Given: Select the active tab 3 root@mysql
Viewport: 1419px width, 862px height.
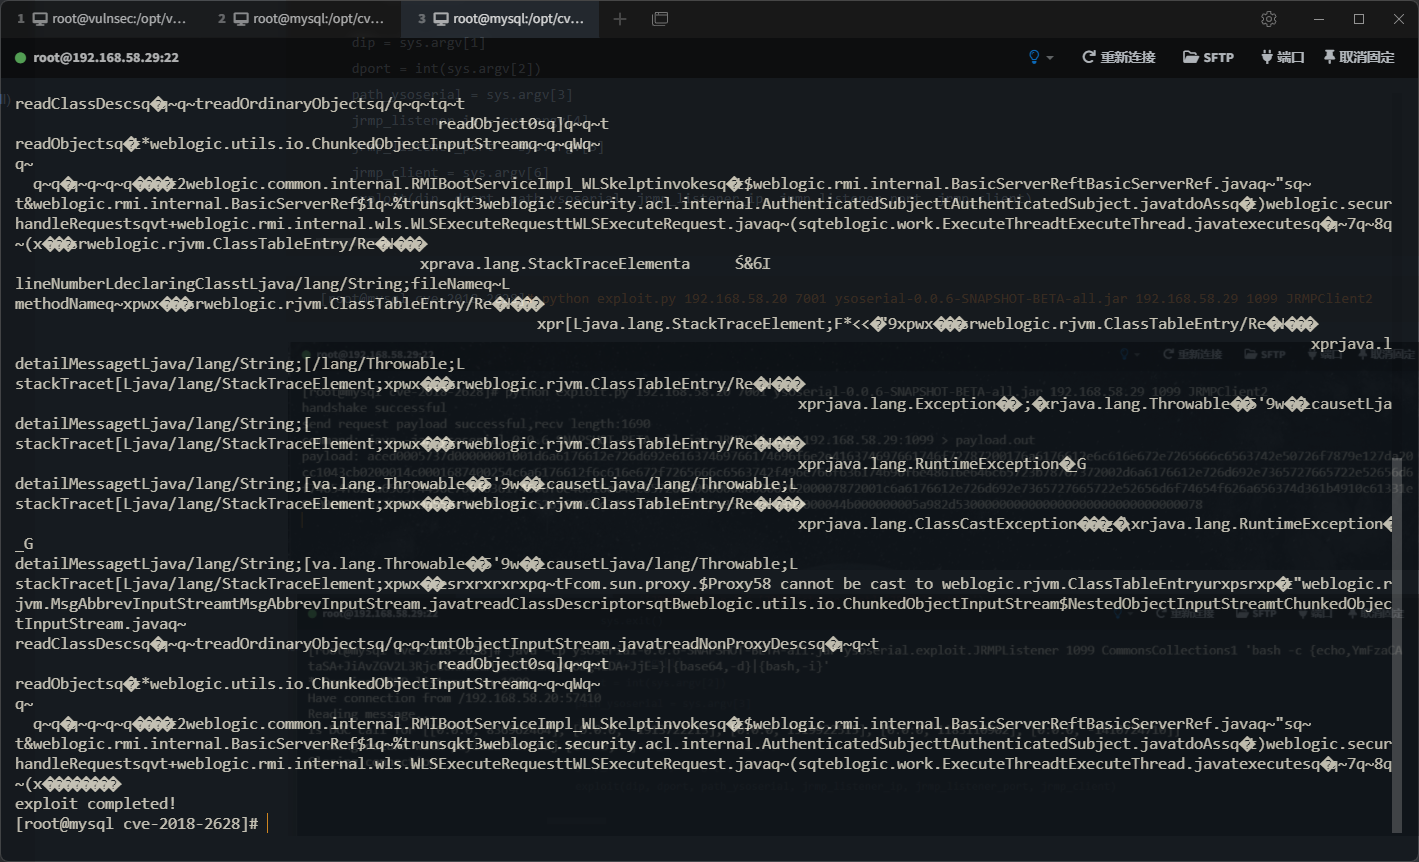Looking at the screenshot, I should point(500,19).
